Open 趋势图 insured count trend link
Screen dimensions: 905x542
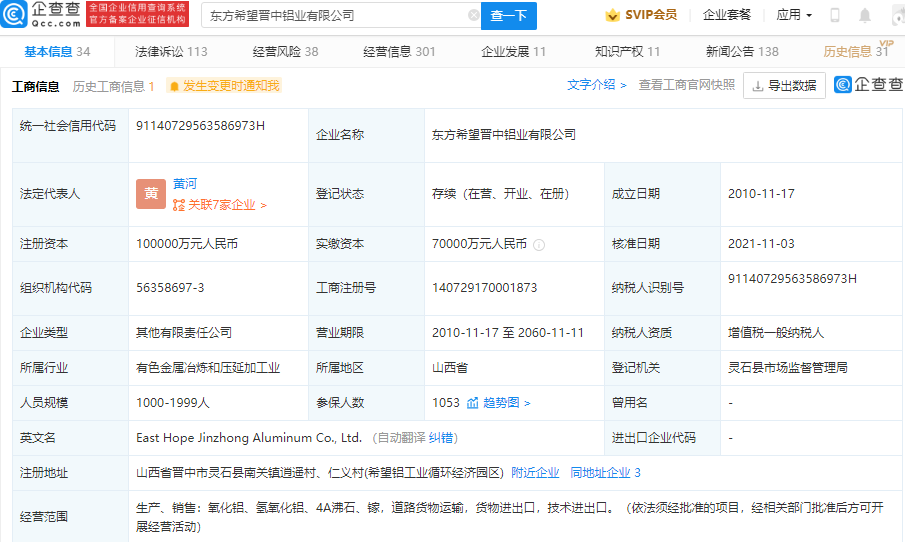click(499, 403)
